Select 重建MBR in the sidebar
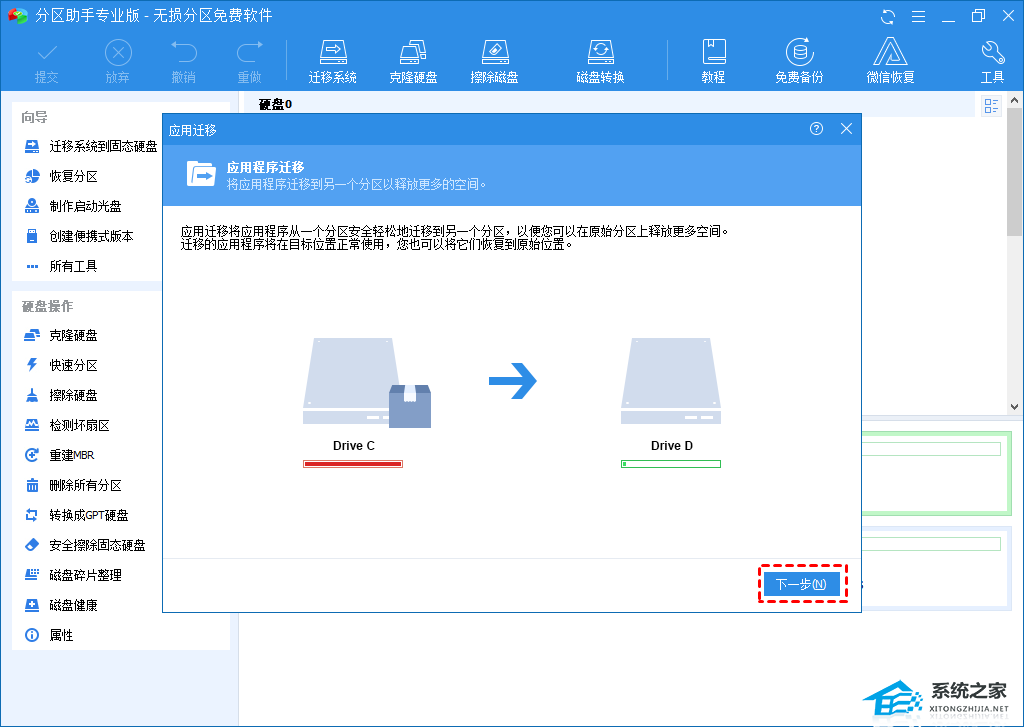This screenshot has width=1024, height=727. click(x=59, y=455)
